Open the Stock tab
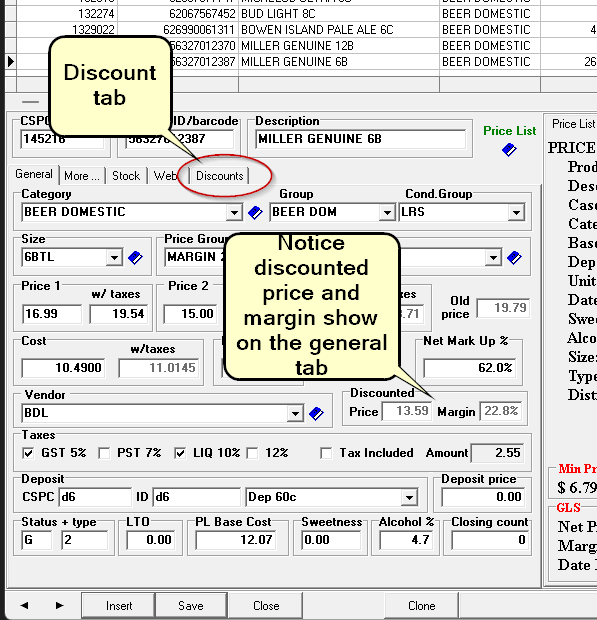Viewport: 597px width, 620px height. pos(126,176)
